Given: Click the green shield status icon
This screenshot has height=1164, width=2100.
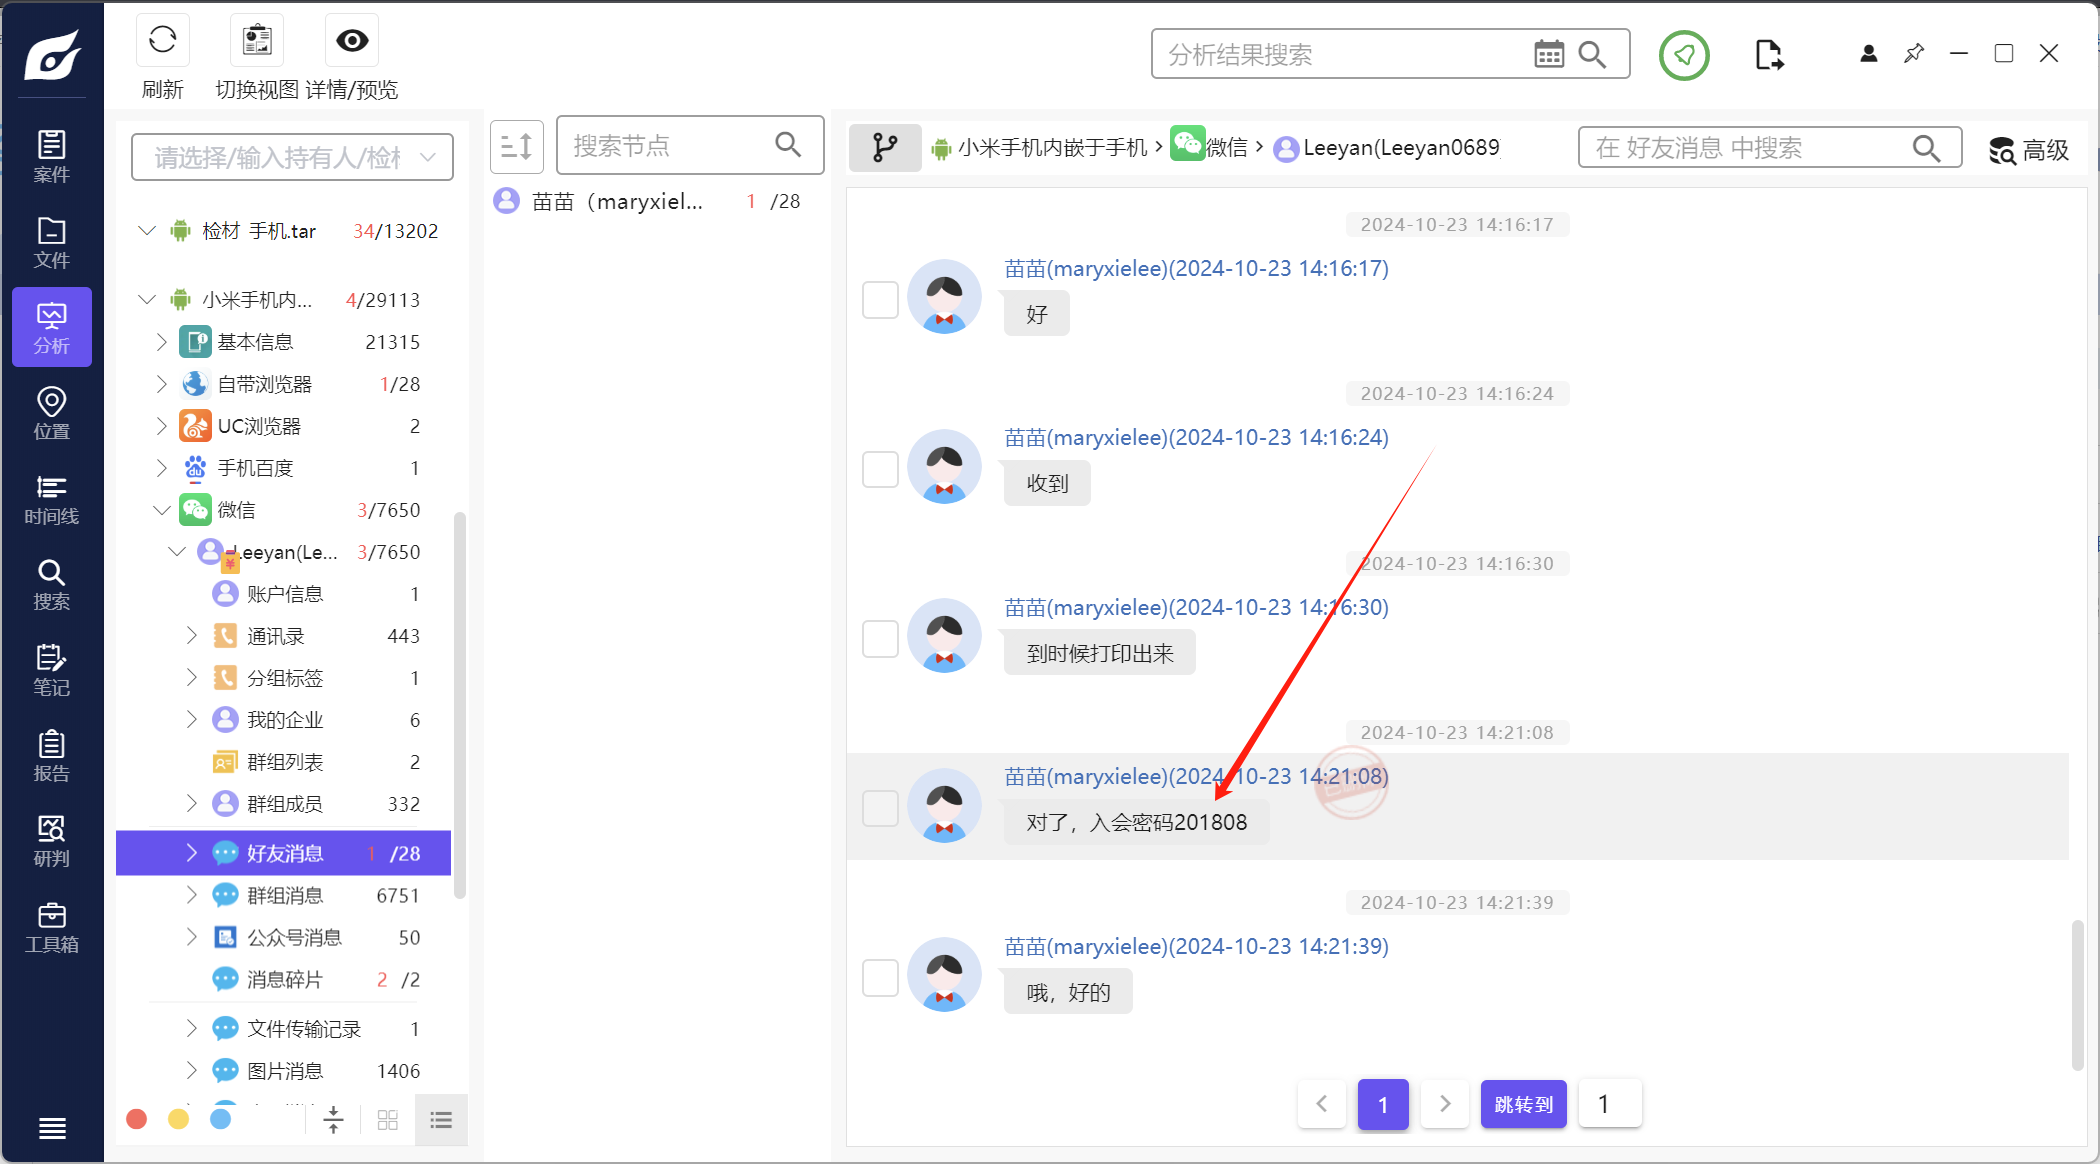Looking at the screenshot, I should pos(1684,55).
